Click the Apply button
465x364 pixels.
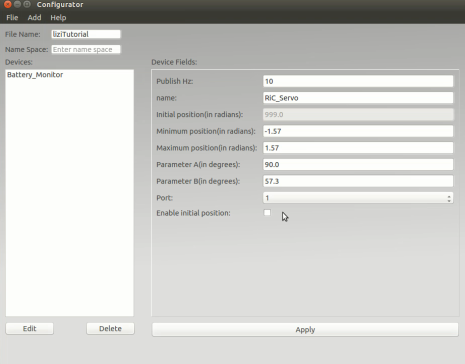pos(305,330)
